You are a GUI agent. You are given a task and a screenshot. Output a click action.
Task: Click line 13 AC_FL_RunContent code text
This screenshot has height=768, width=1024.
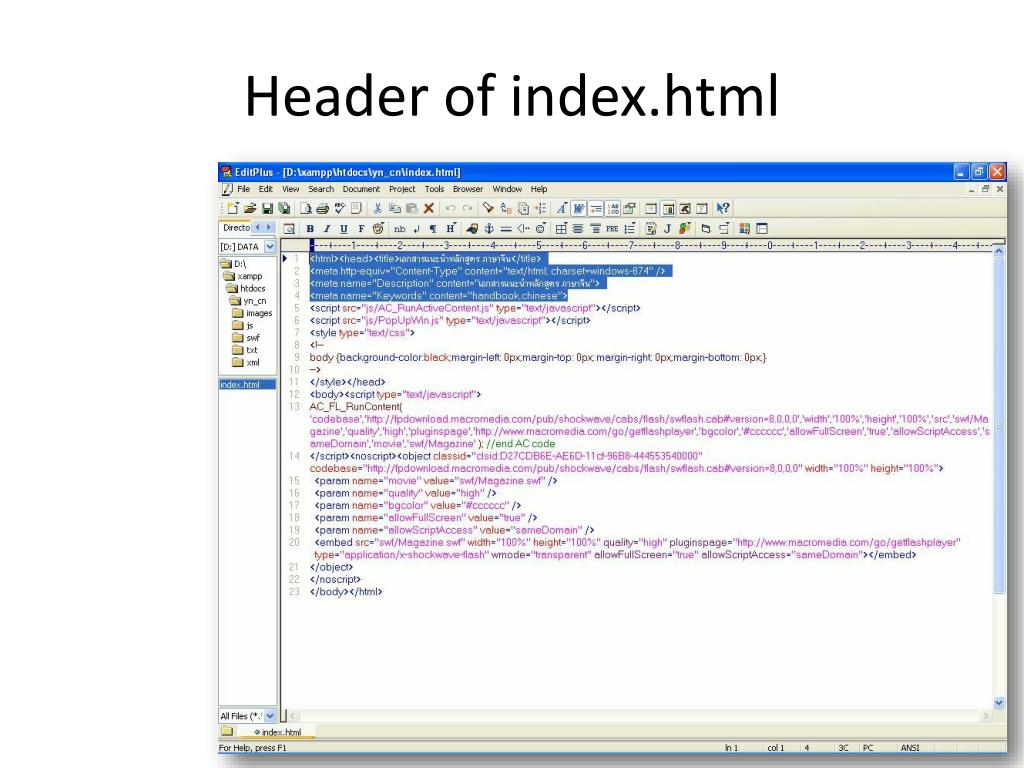pos(356,407)
